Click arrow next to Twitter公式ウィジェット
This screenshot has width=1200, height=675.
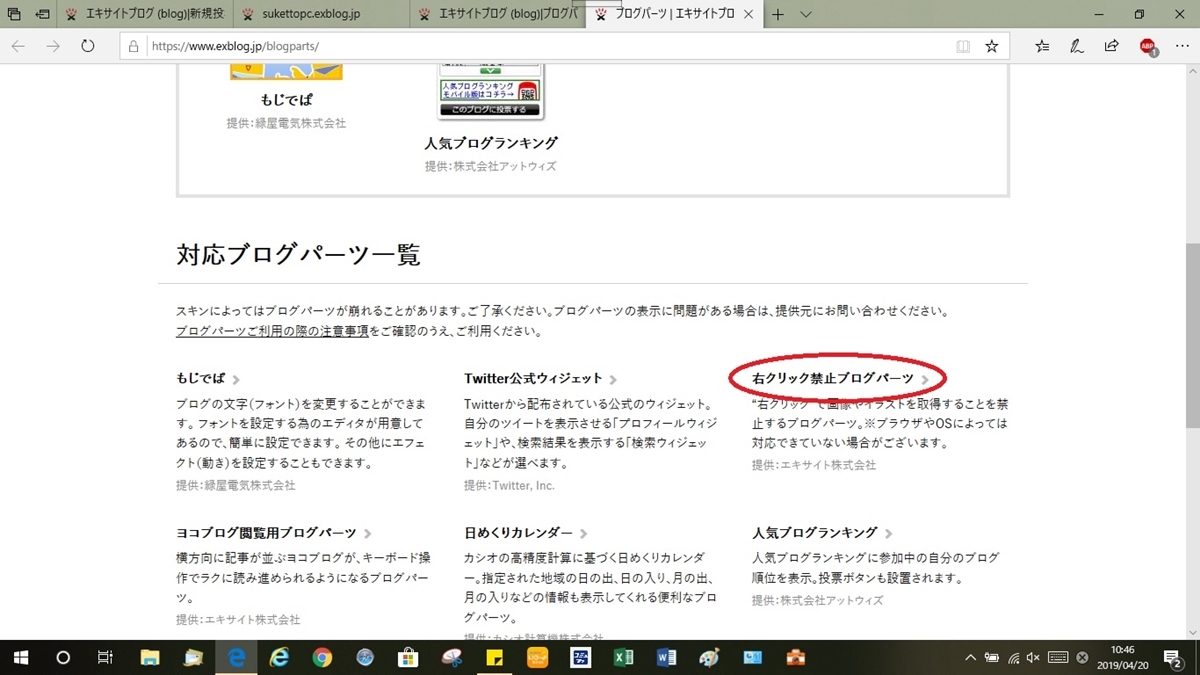coord(613,380)
